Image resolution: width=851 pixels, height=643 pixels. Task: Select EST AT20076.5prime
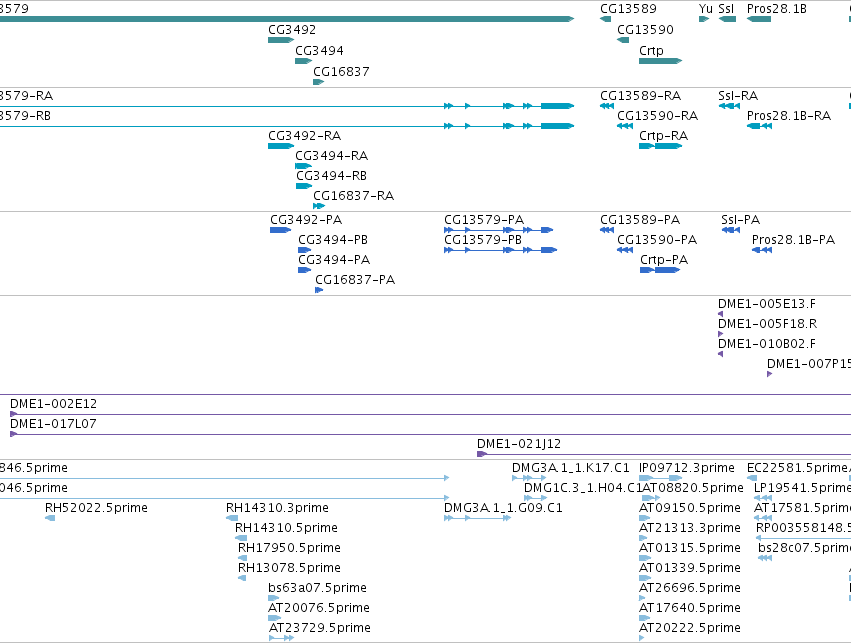pyautogui.click(x=275, y=619)
